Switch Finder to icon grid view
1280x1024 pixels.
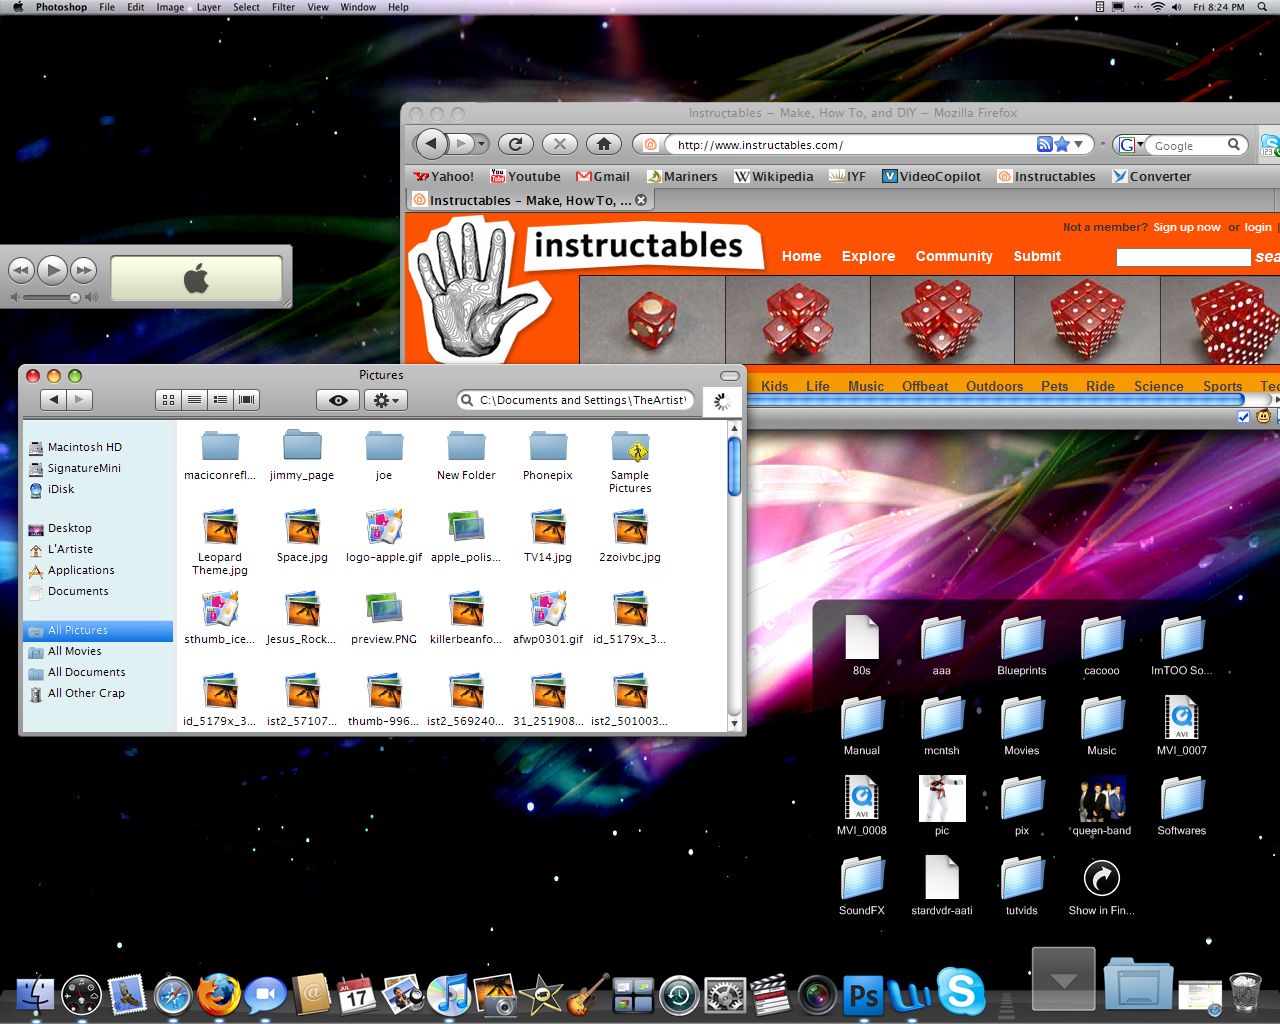pos(167,399)
